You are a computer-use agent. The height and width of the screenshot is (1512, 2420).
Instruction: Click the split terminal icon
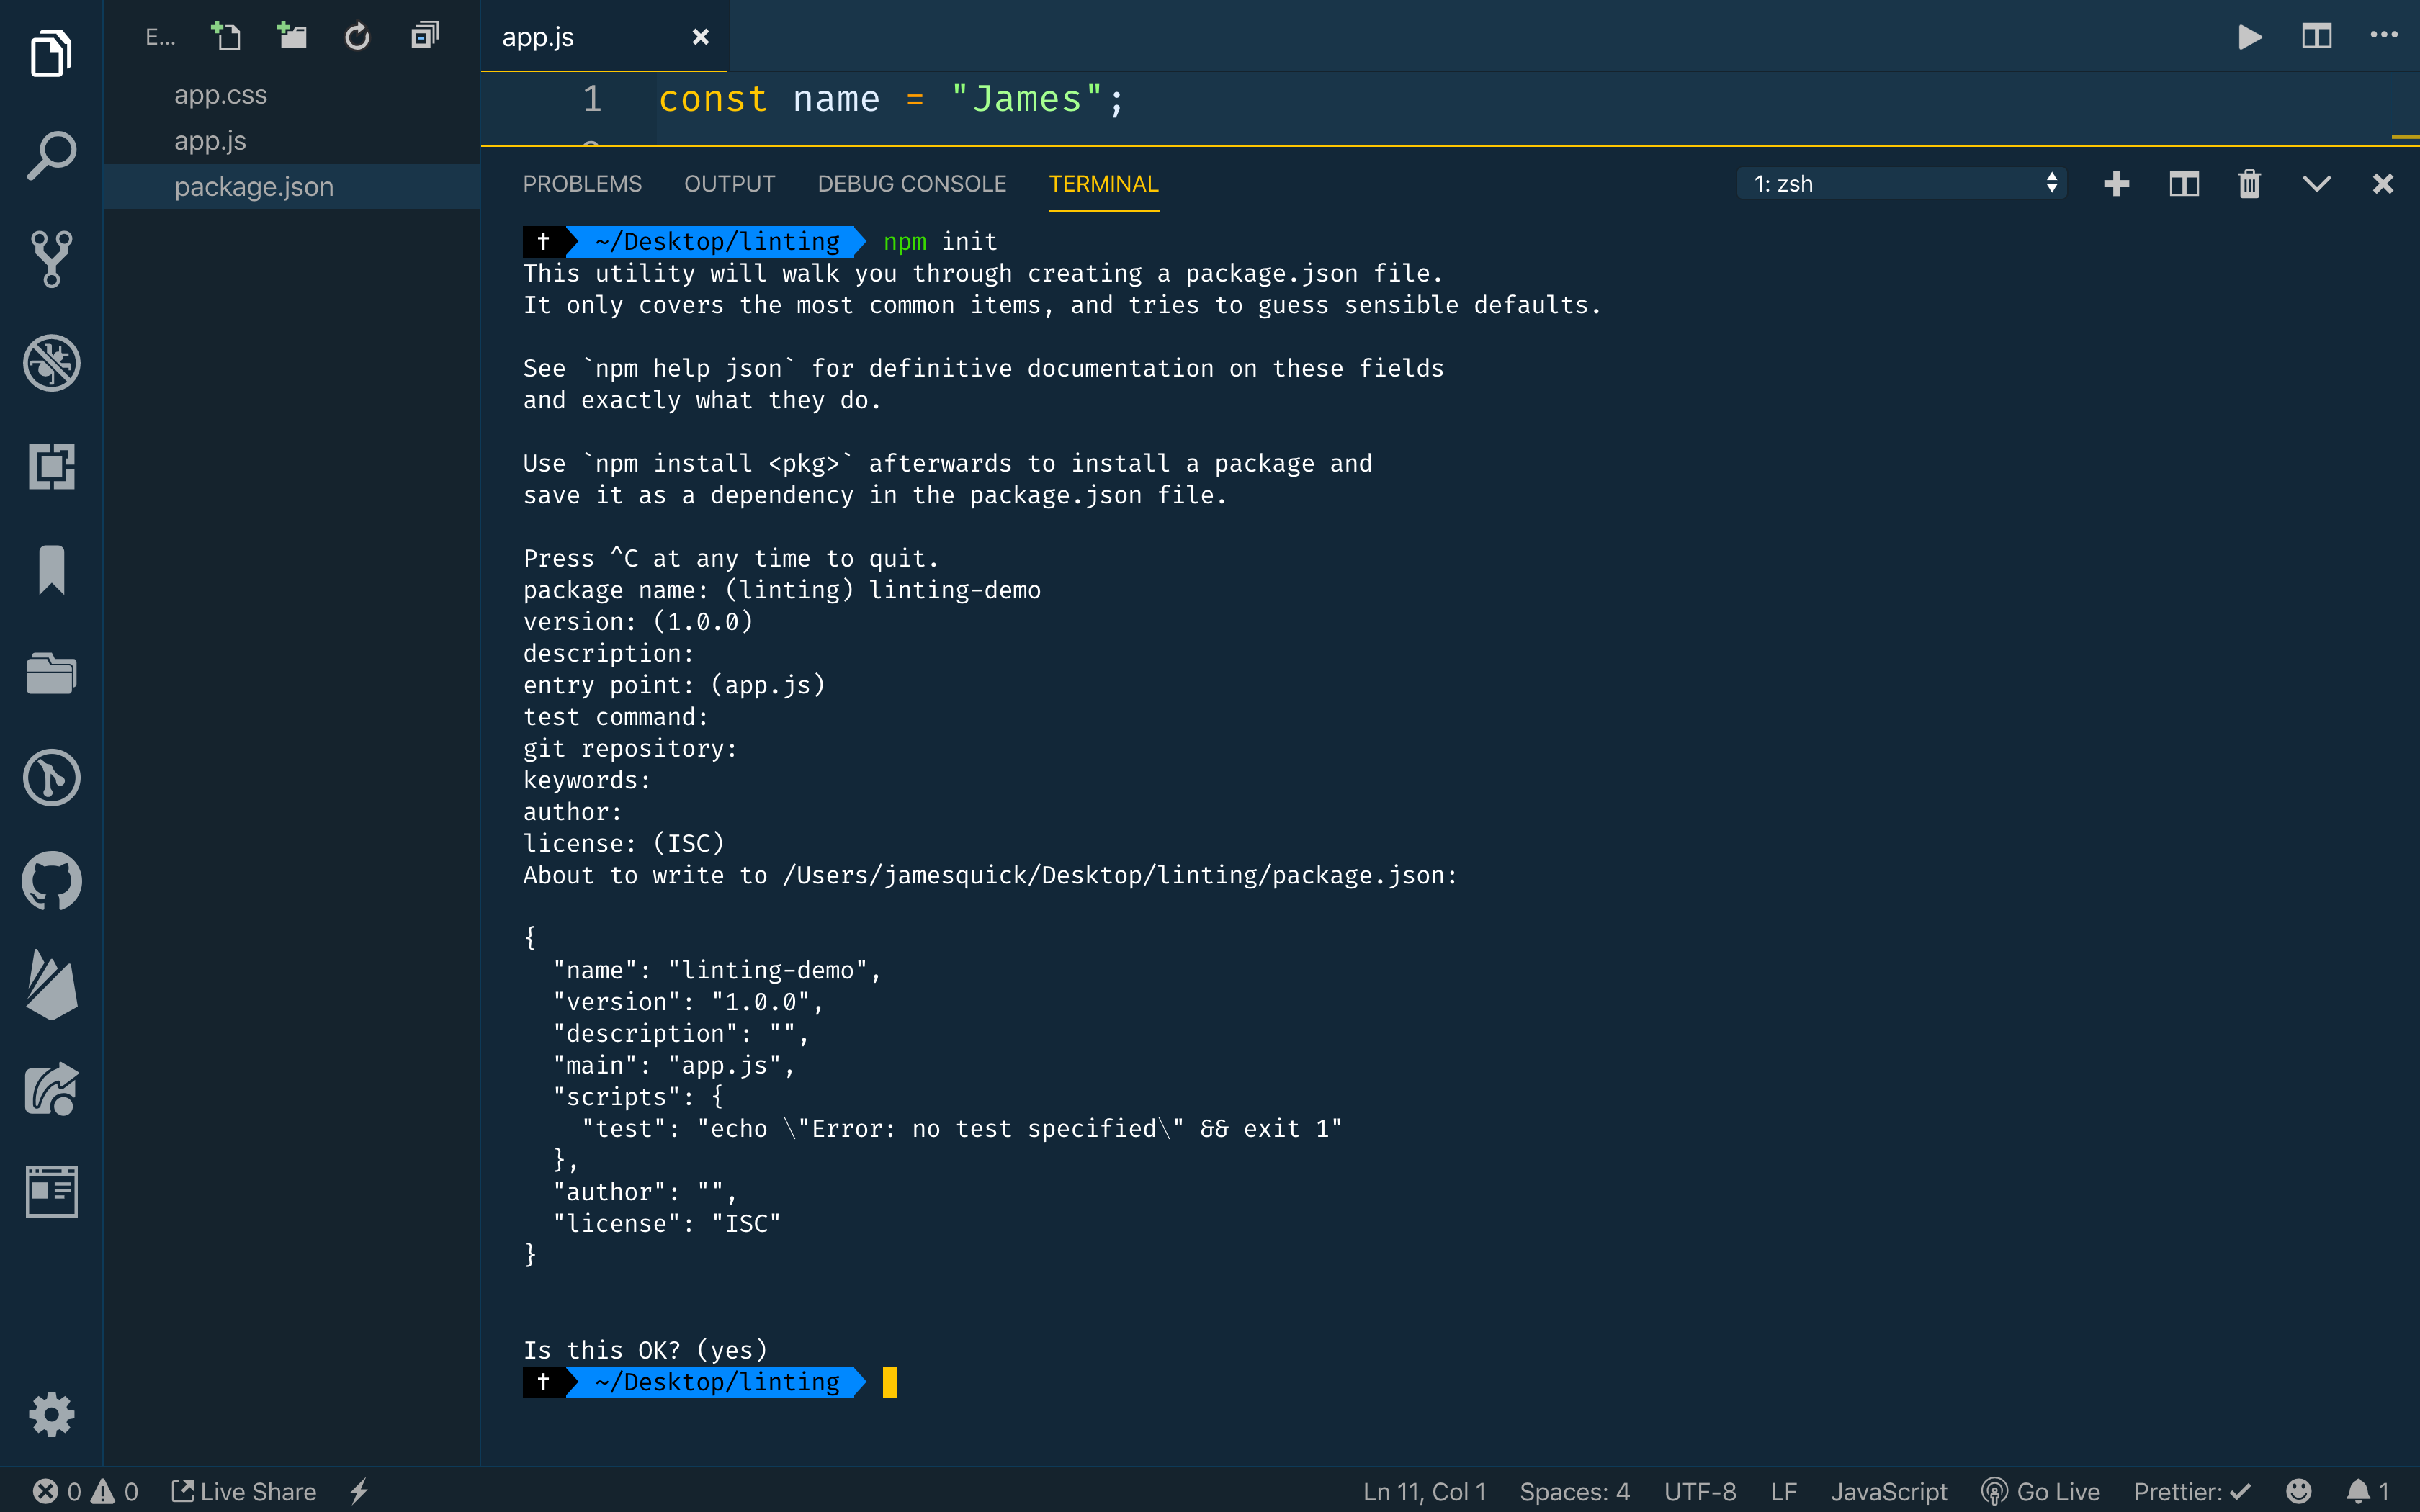point(2184,183)
